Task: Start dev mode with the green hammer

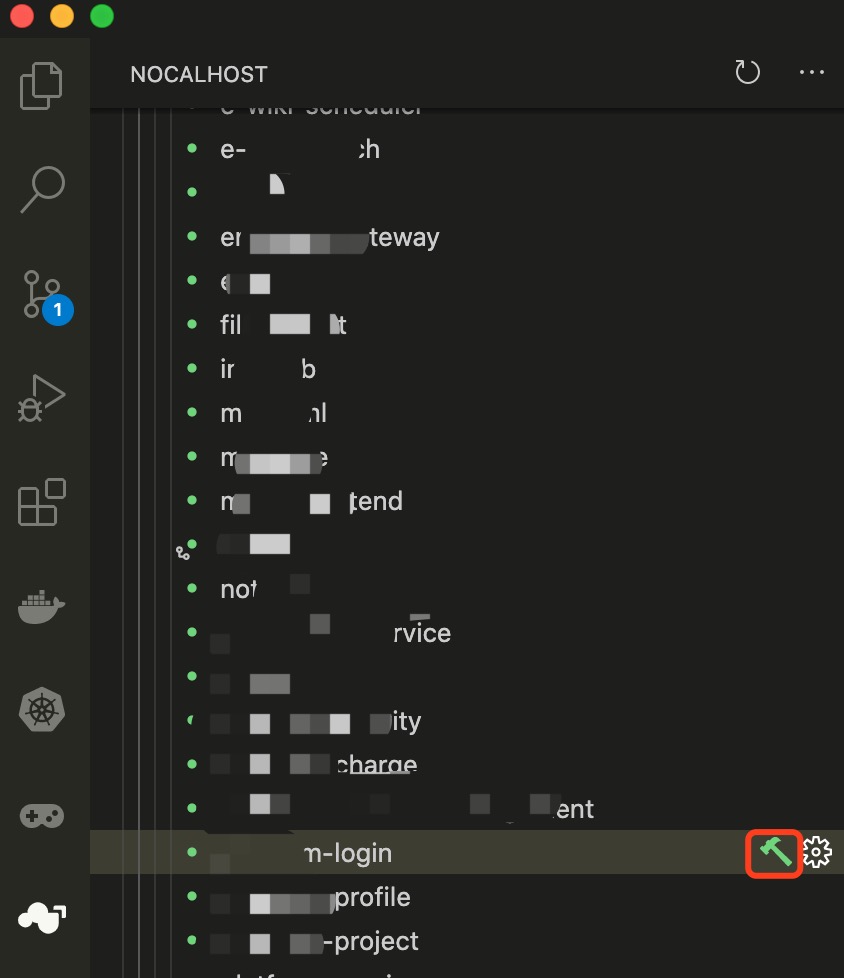Action: pyautogui.click(x=775, y=853)
